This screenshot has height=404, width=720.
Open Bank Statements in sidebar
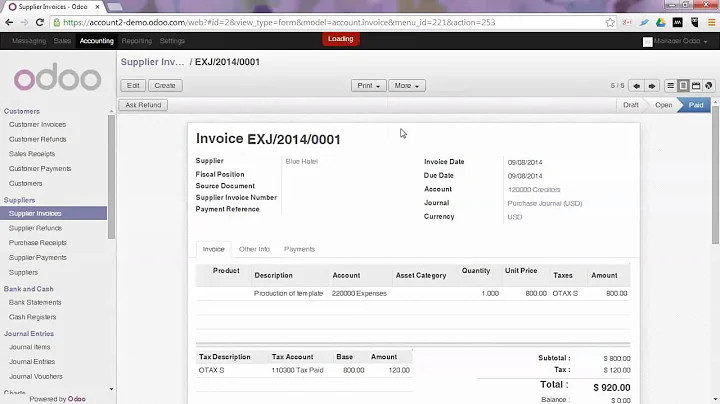pos(35,303)
